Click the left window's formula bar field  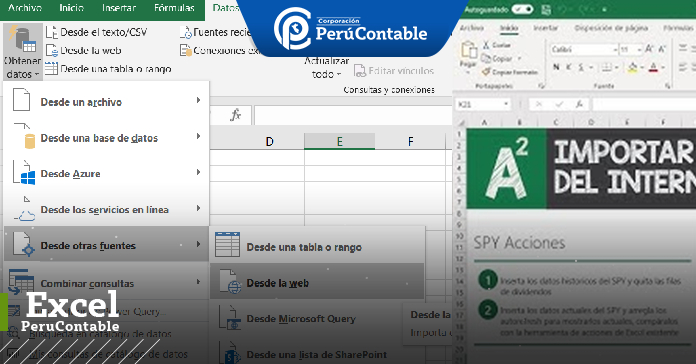(x=353, y=115)
